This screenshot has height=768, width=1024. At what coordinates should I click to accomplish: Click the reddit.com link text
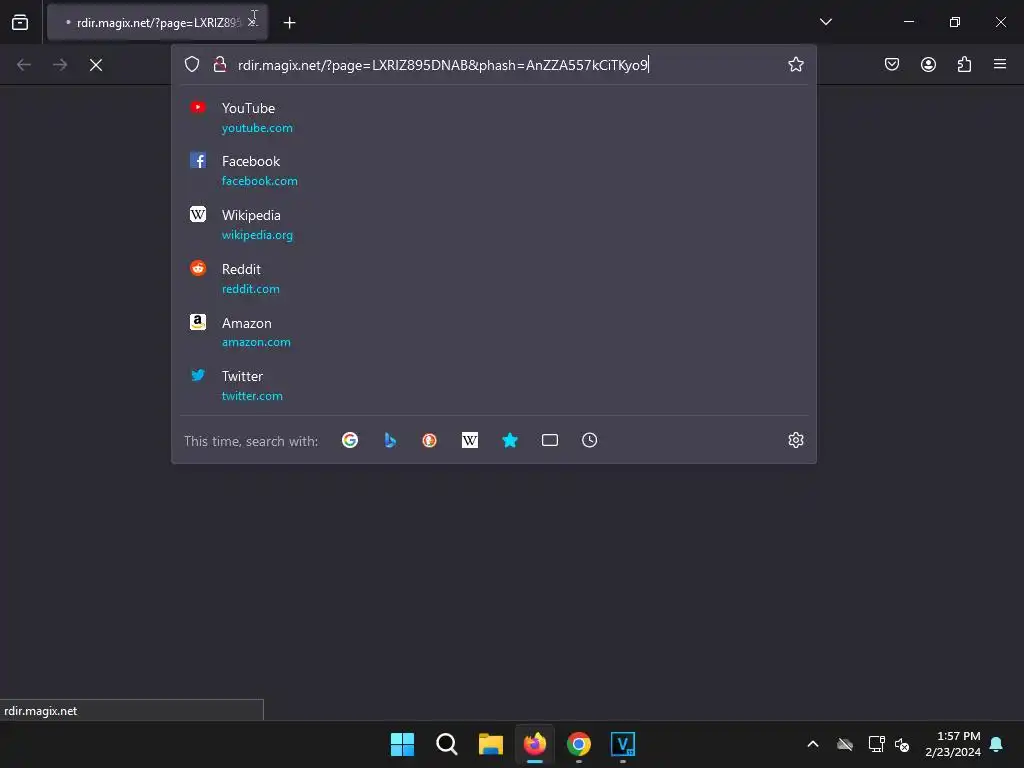pyautogui.click(x=251, y=289)
